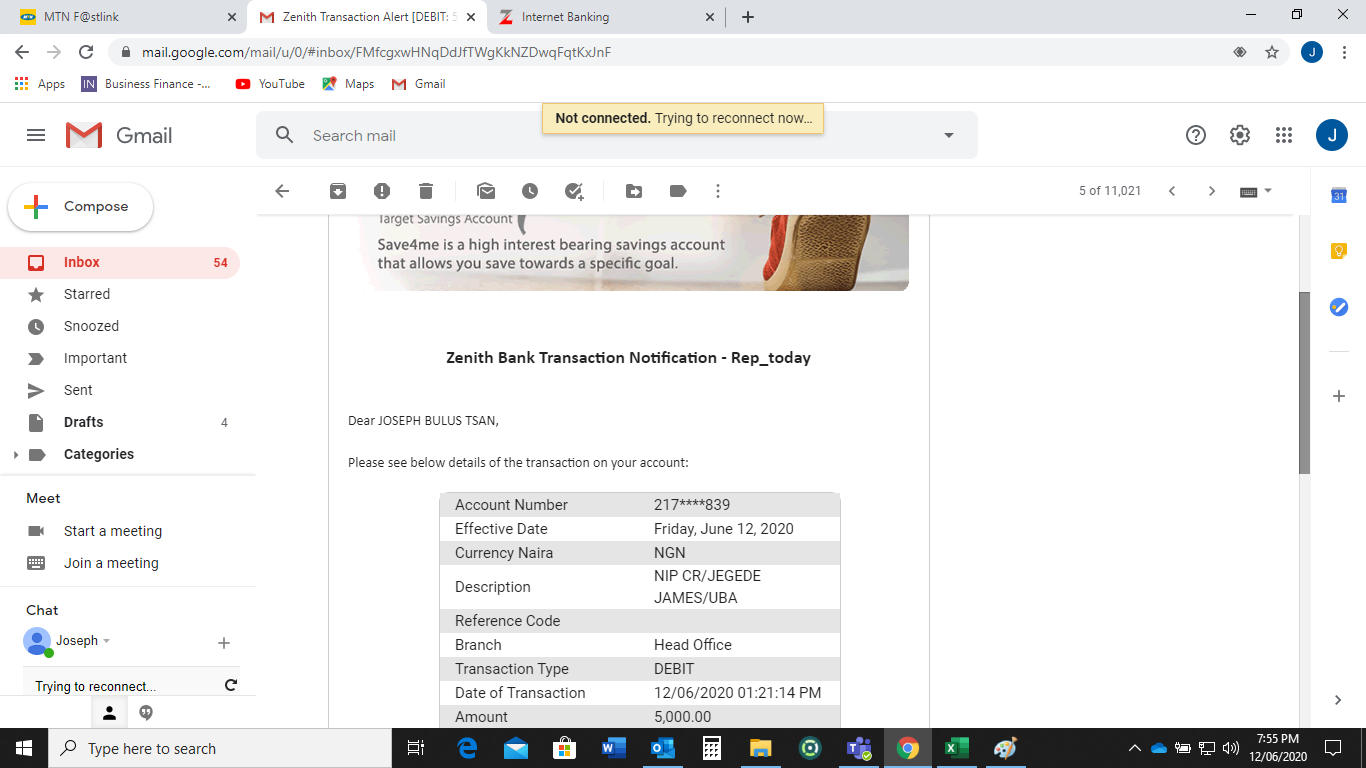This screenshot has width=1366, height=768.
Task: Reload the page in Chrome
Action: (86, 52)
